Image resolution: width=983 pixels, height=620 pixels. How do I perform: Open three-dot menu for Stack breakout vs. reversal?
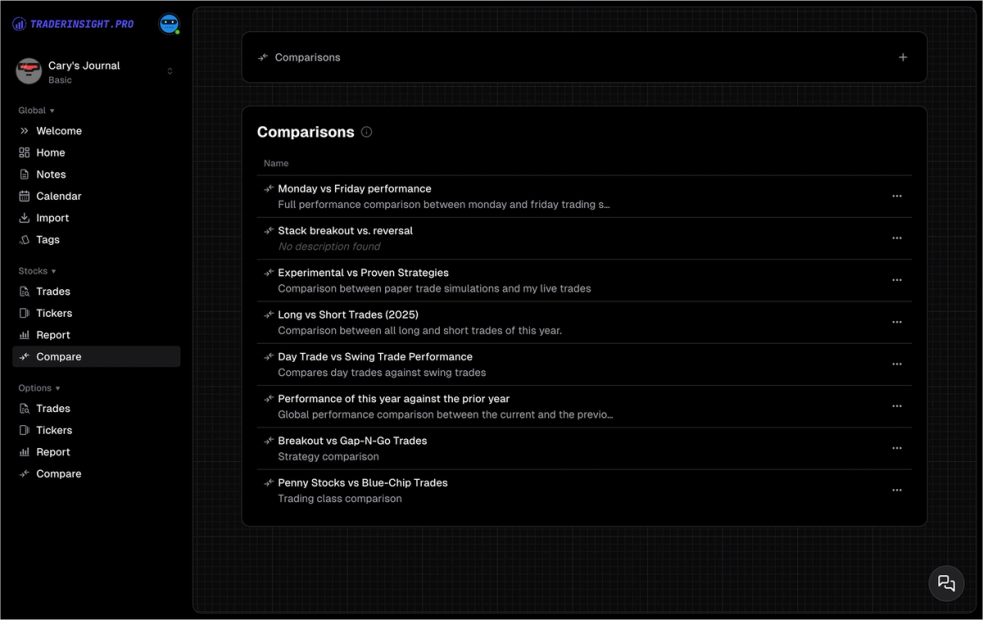click(897, 238)
